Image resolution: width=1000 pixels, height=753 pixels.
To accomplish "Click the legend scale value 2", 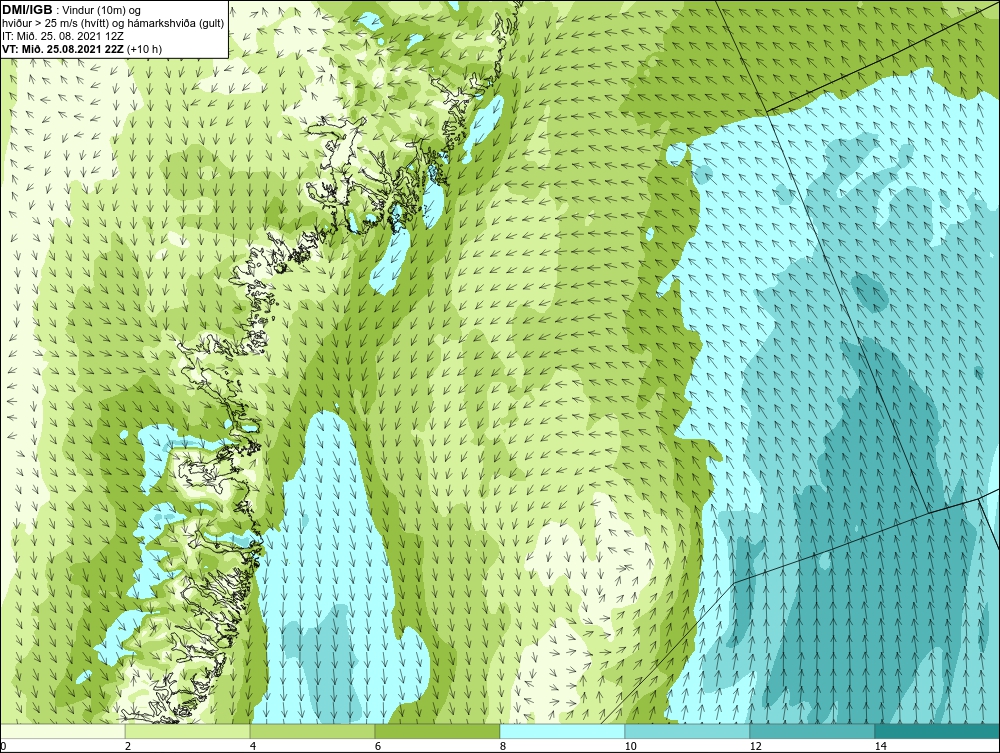I will (128, 746).
